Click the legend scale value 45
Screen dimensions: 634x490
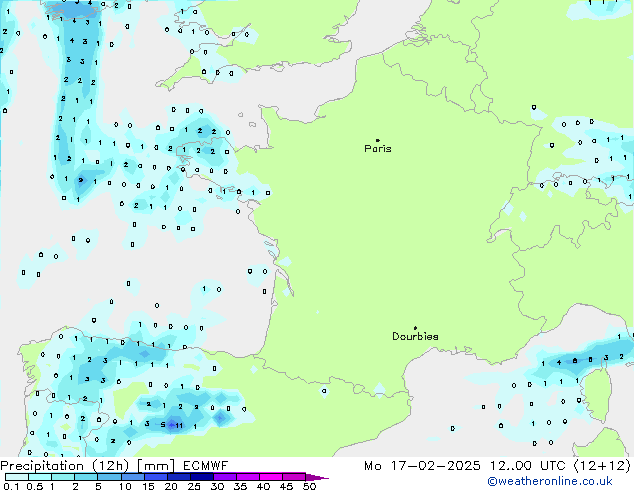point(286,486)
